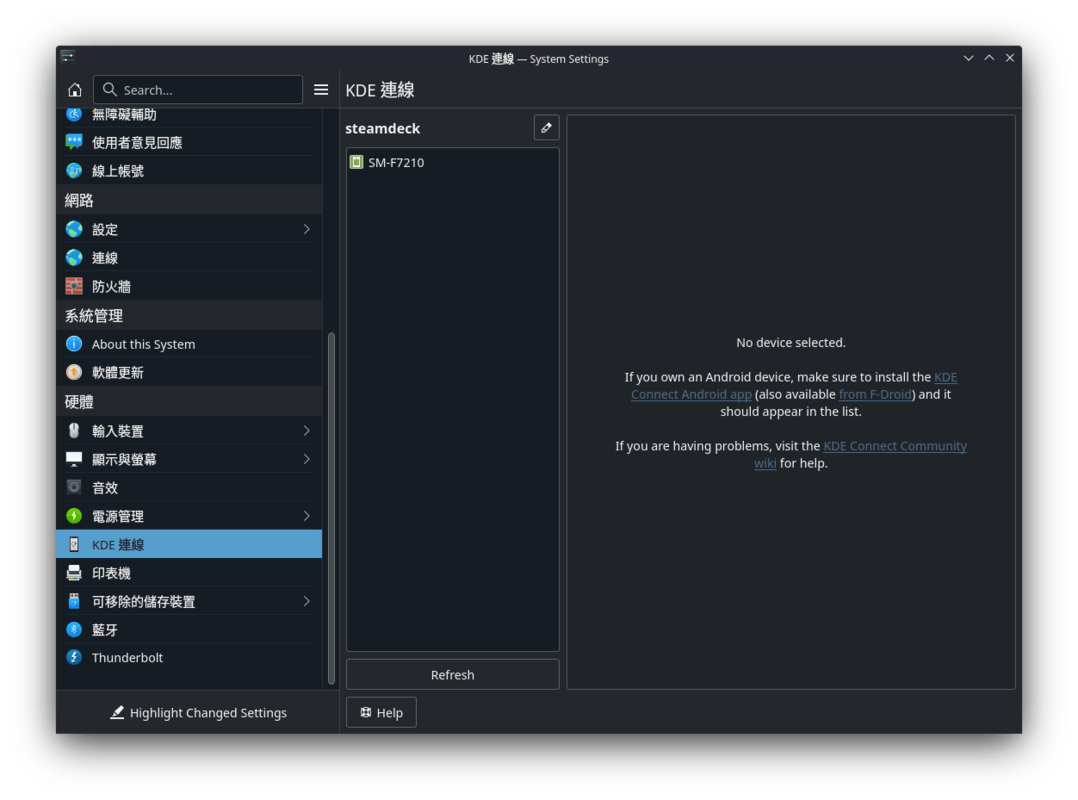Click the window menu icon in the title bar
The width and height of the screenshot is (1078, 800).
pos(67,57)
